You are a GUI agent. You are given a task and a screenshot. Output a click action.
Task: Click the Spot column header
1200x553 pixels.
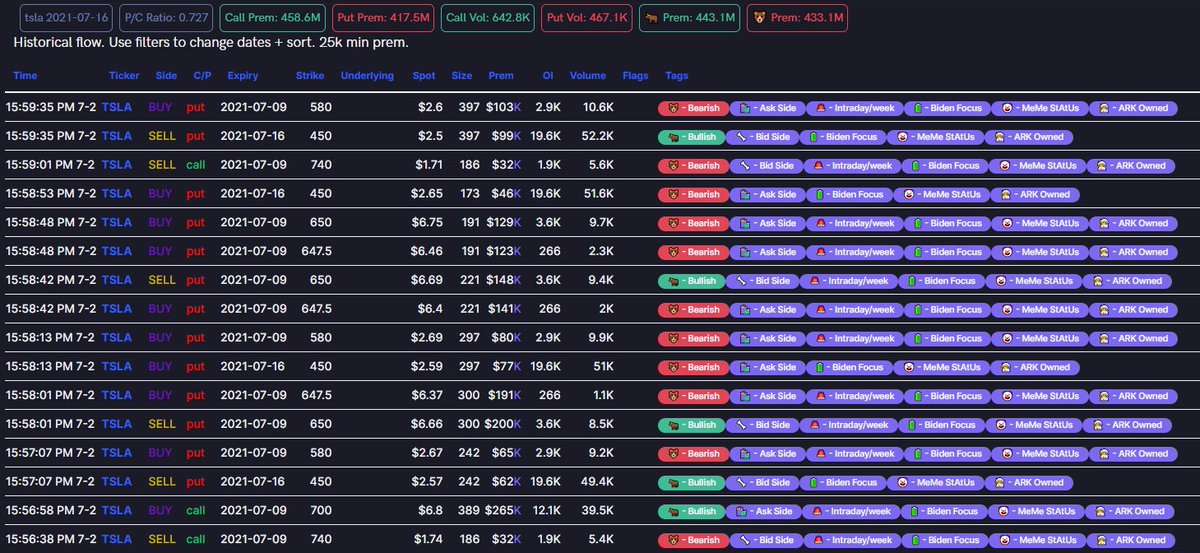coord(424,76)
